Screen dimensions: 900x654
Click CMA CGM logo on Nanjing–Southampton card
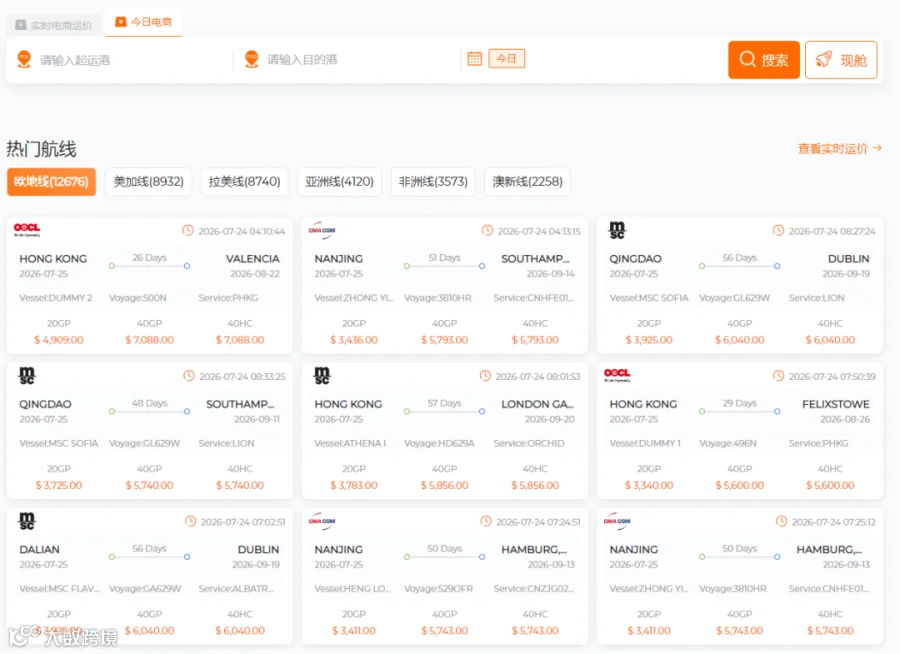[x=322, y=230]
